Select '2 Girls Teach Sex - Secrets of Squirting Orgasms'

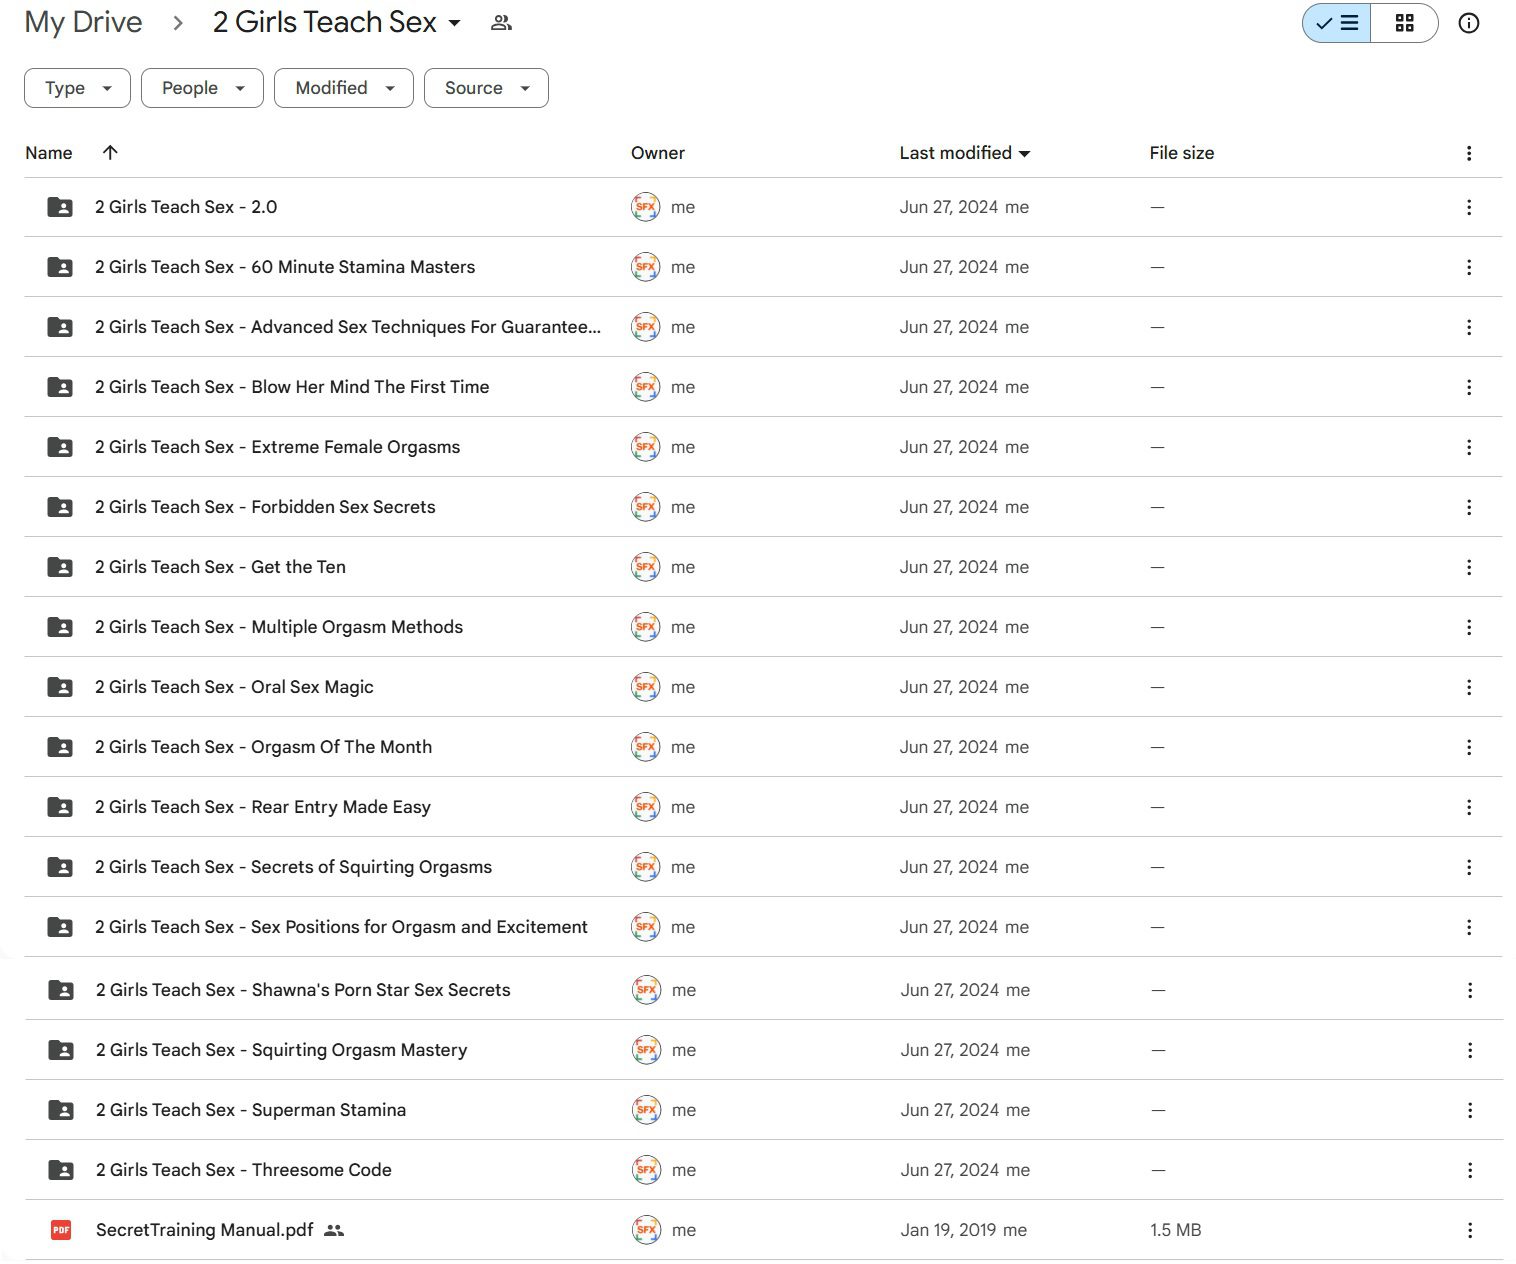[x=293, y=867]
